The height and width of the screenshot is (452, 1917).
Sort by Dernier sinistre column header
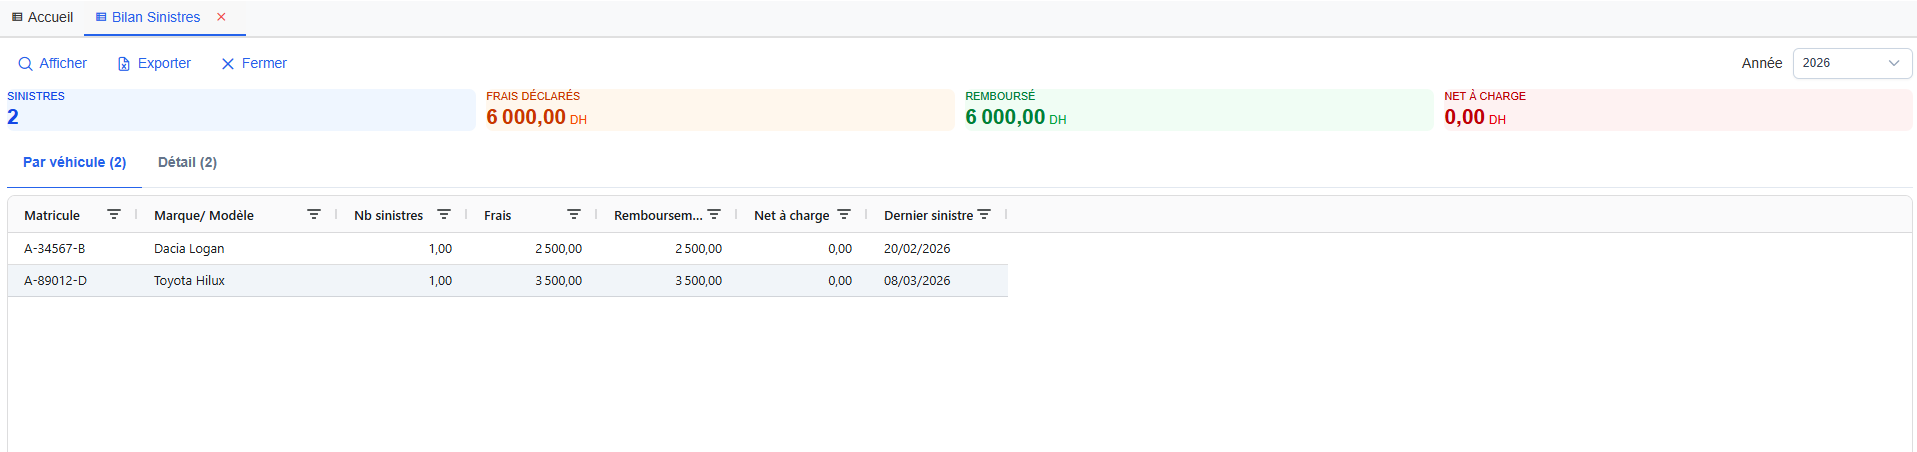tap(927, 215)
